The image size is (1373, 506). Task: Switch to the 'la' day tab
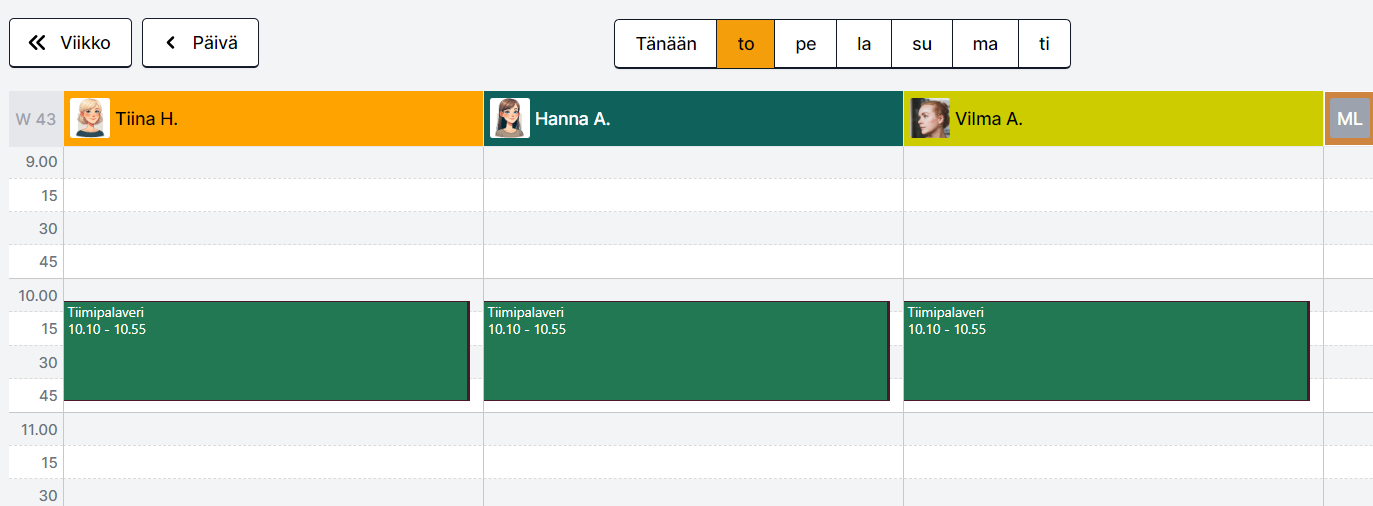point(864,44)
